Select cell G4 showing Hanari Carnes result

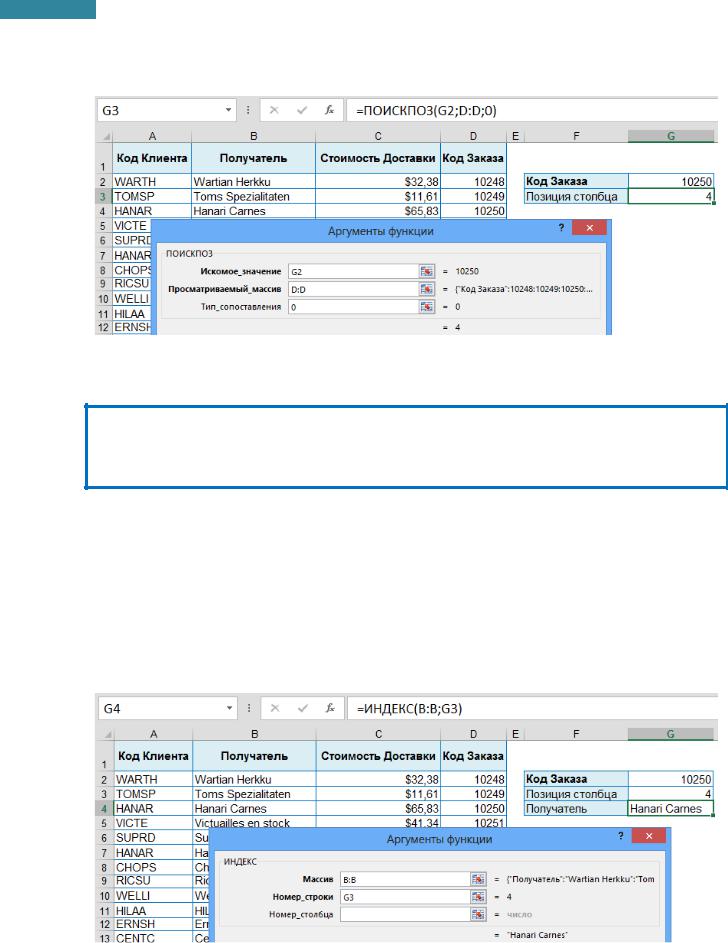click(x=671, y=809)
